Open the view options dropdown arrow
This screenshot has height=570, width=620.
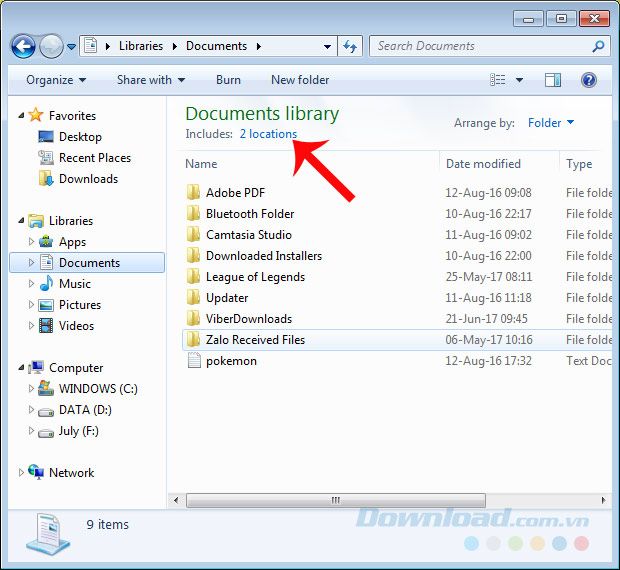click(x=519, y=80)
